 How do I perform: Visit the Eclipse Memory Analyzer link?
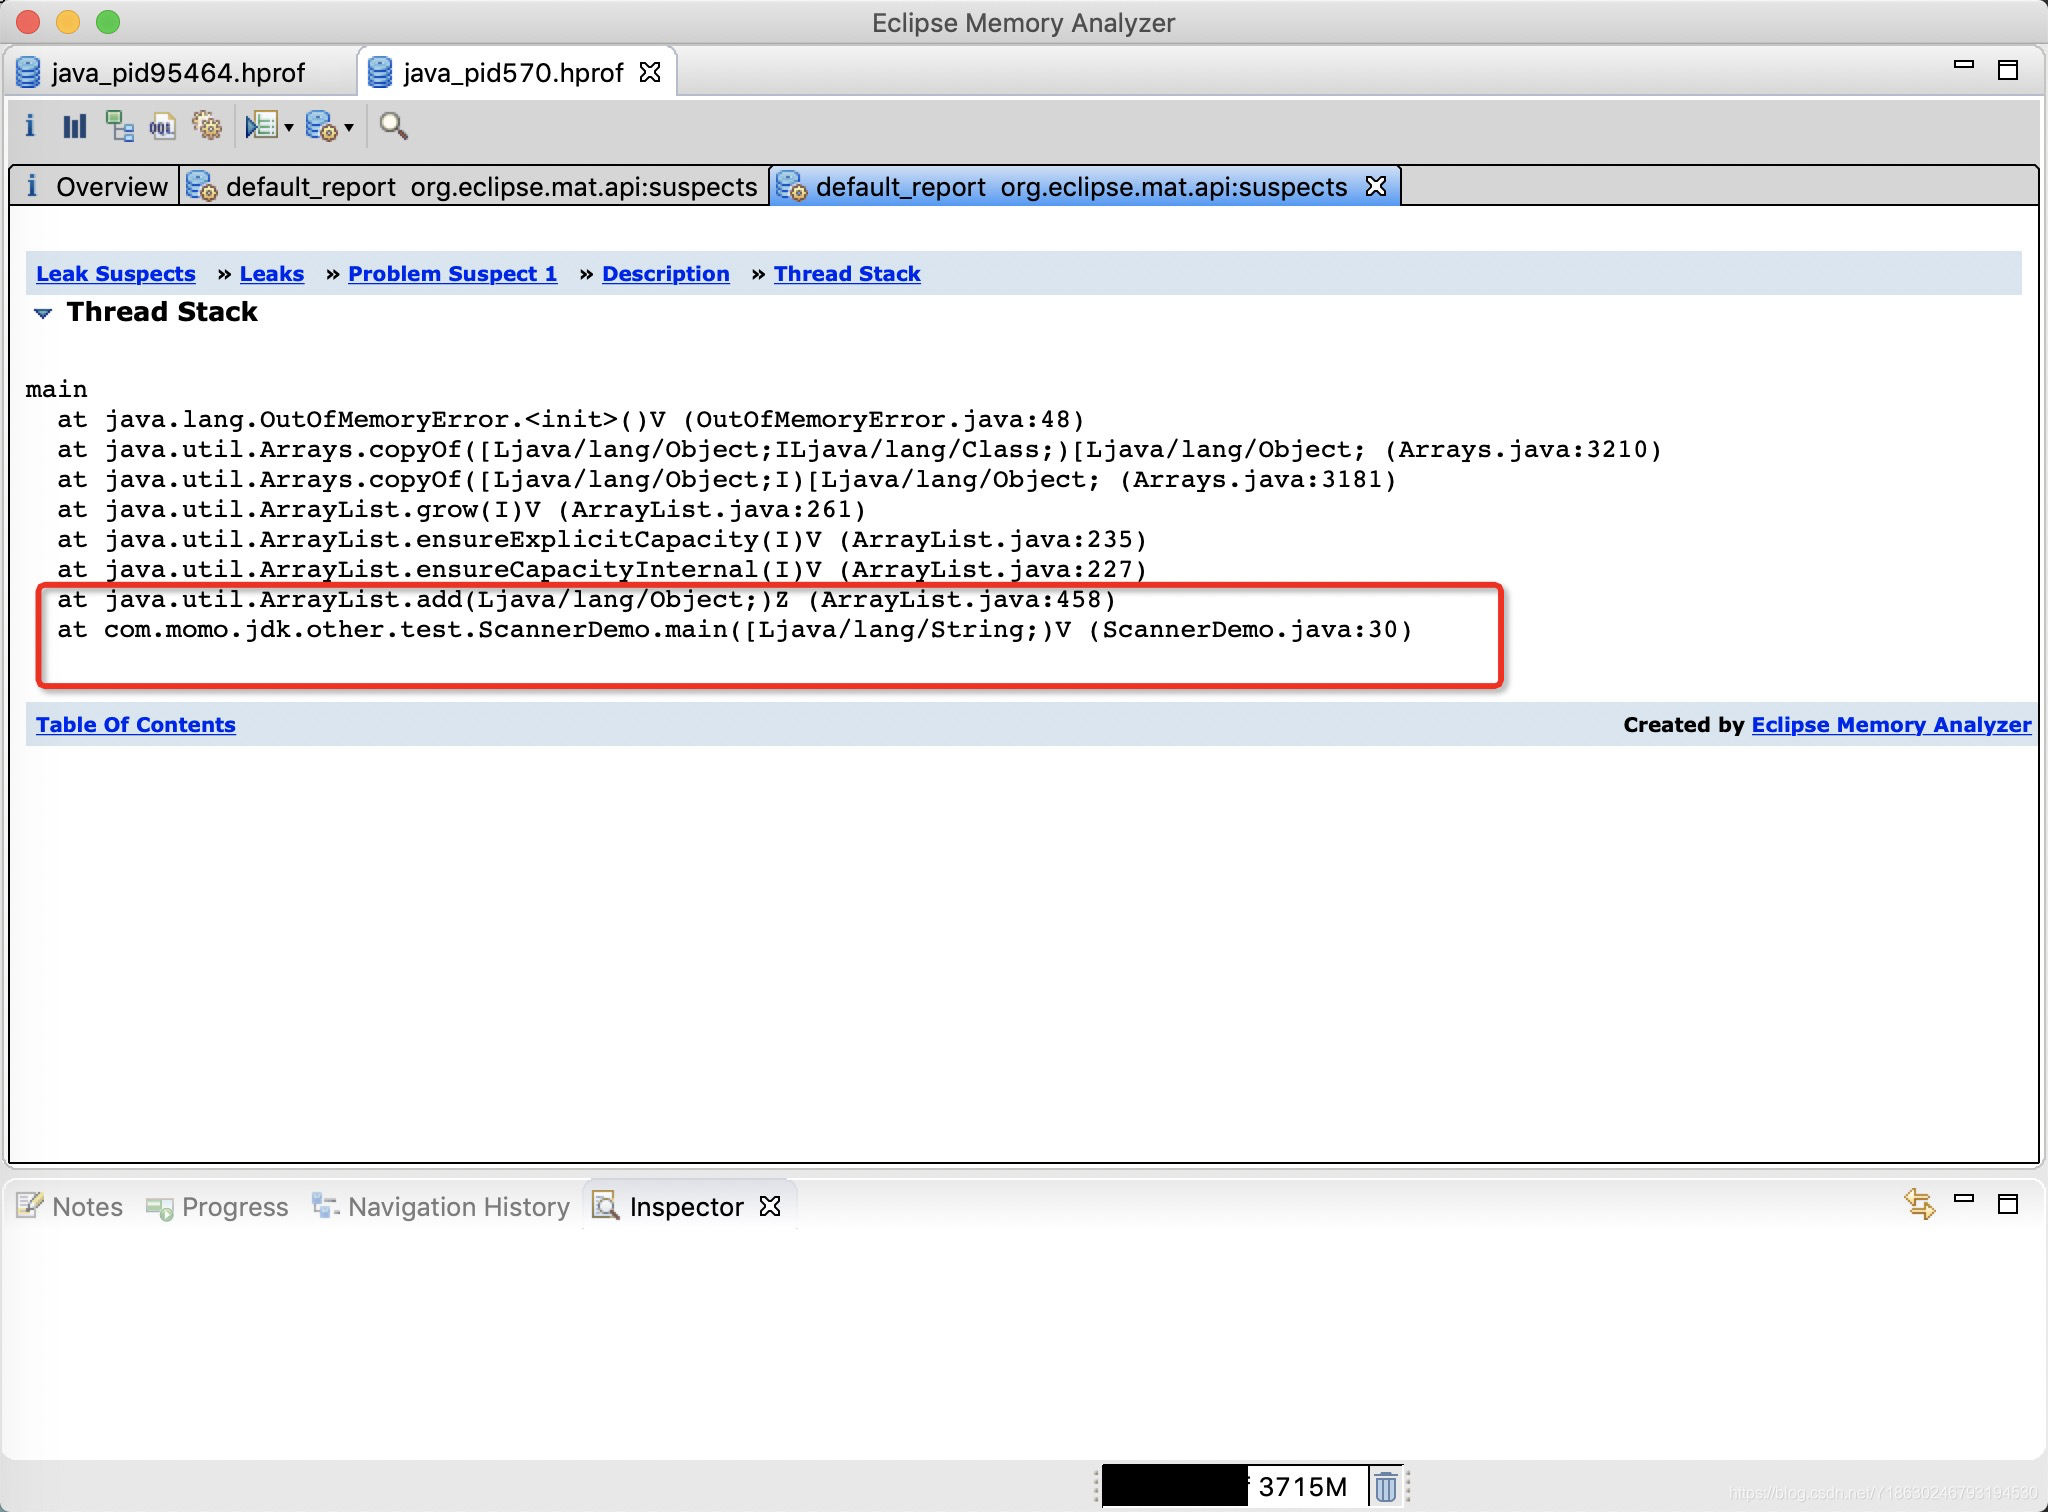click(x=1891, y=725)
